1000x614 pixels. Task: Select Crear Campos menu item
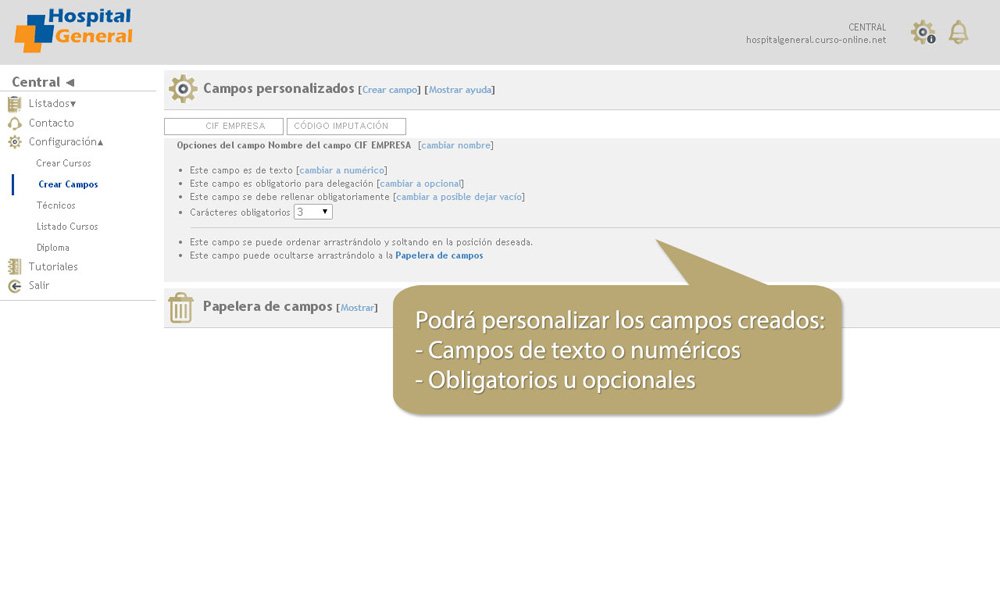tap(68, 184)
